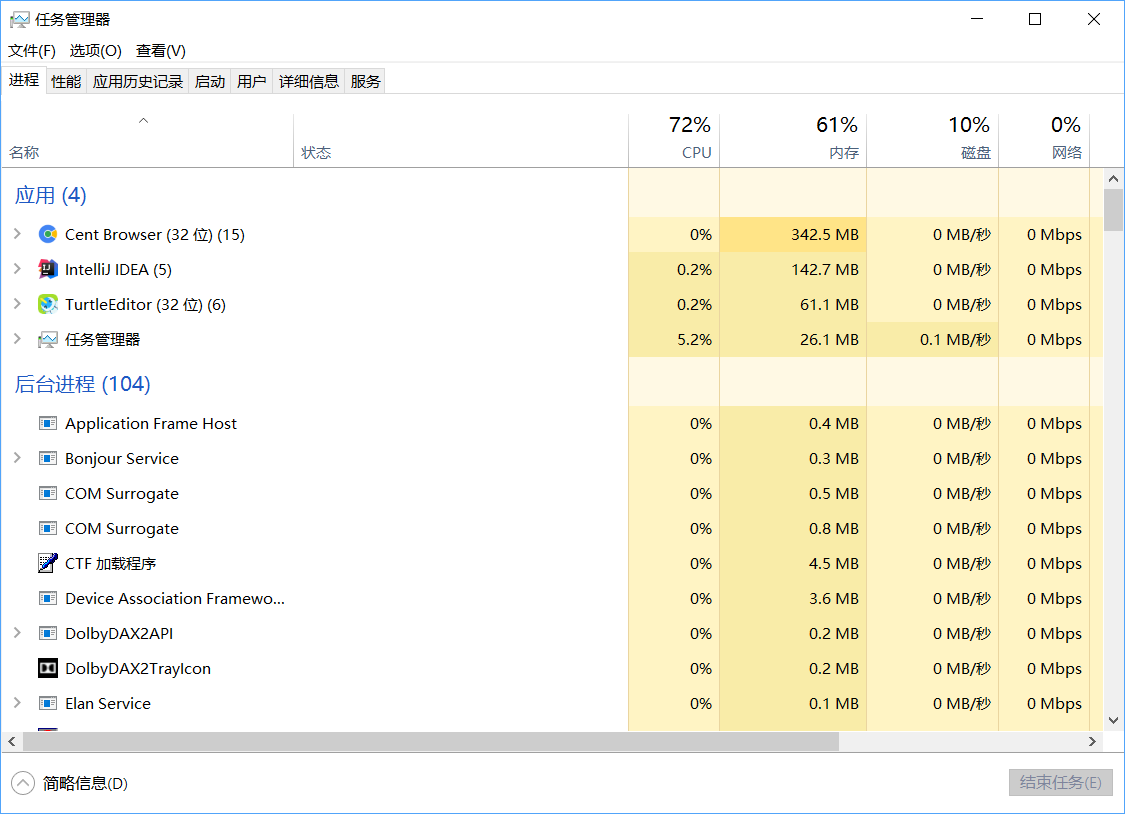The width and height of the screenshot is (1125, 814).
Task: Expand the DolbyDAX2API entry
Action: (17, 633)
